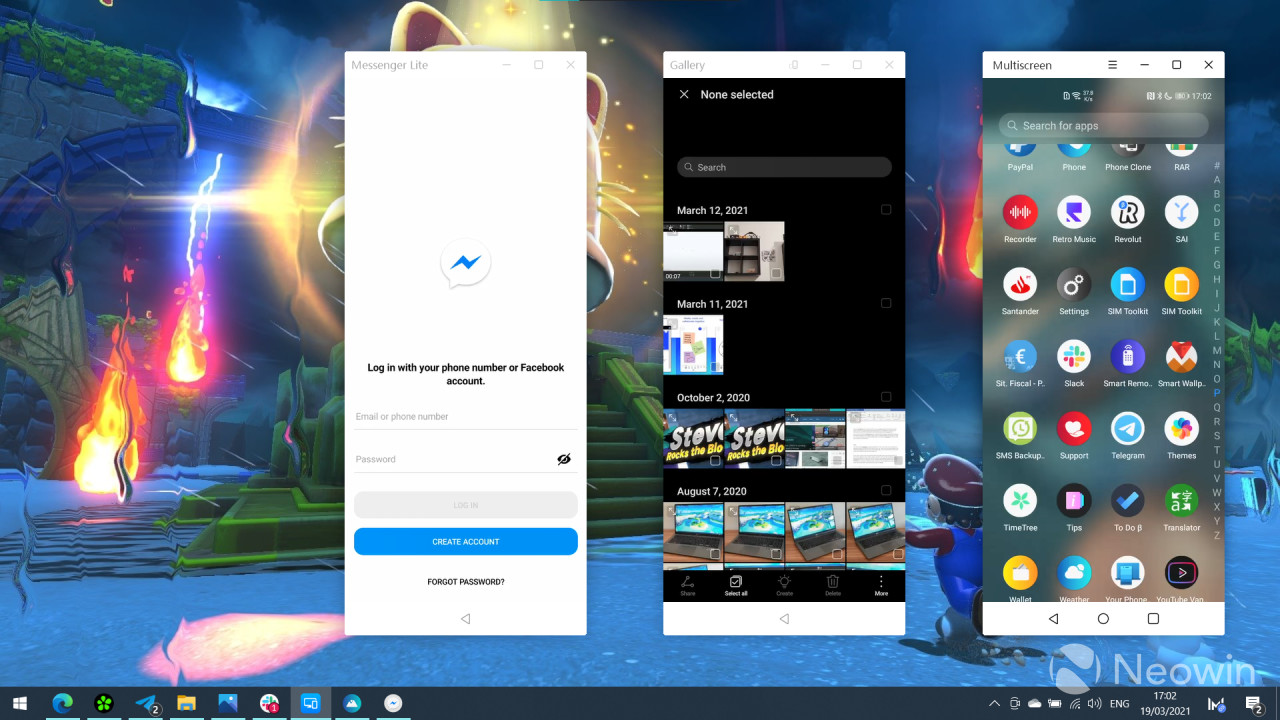Image resolution: width=1280 pixels, height=720 pixels.
Task: Open the first Steve thumbnail from October 2
Action: click(x=693, y=438)
